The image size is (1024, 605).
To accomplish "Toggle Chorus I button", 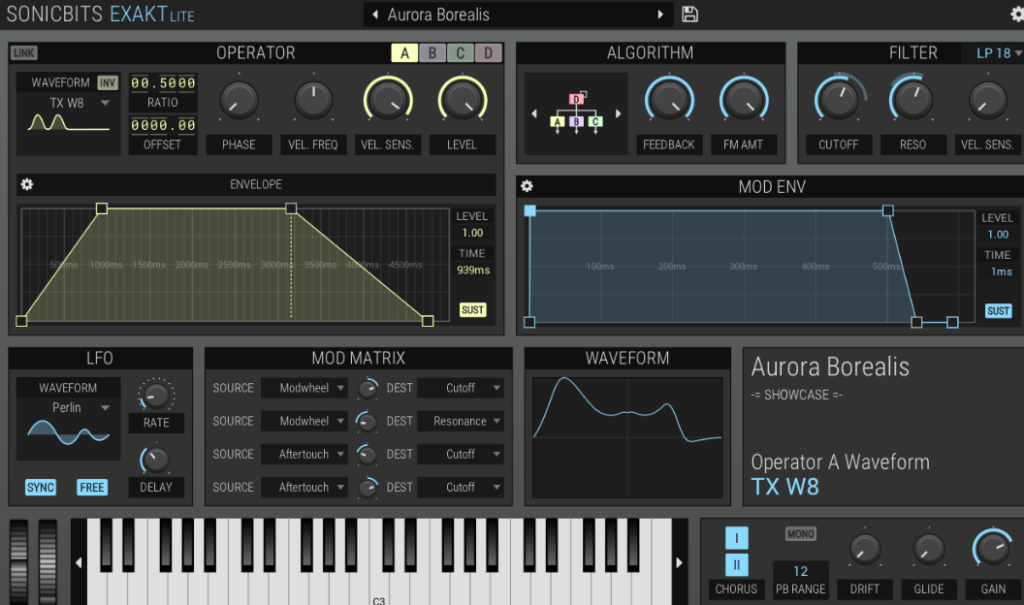I will (x=737, y=538).
